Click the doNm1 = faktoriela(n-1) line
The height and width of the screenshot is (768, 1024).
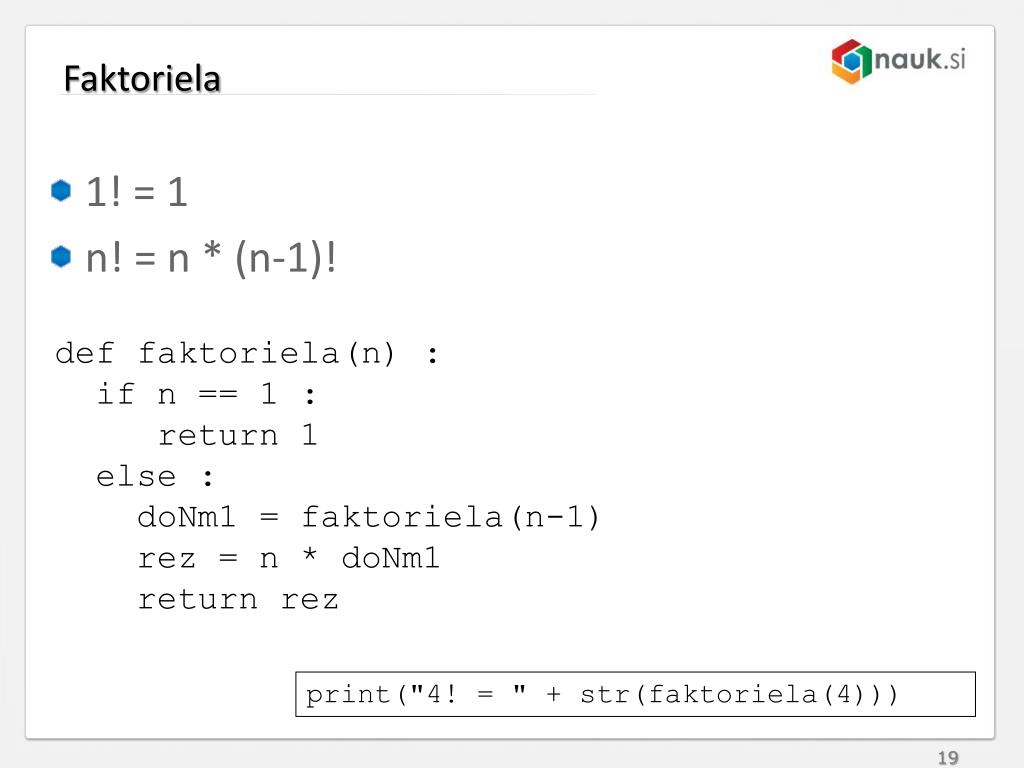tap(368, 517)
